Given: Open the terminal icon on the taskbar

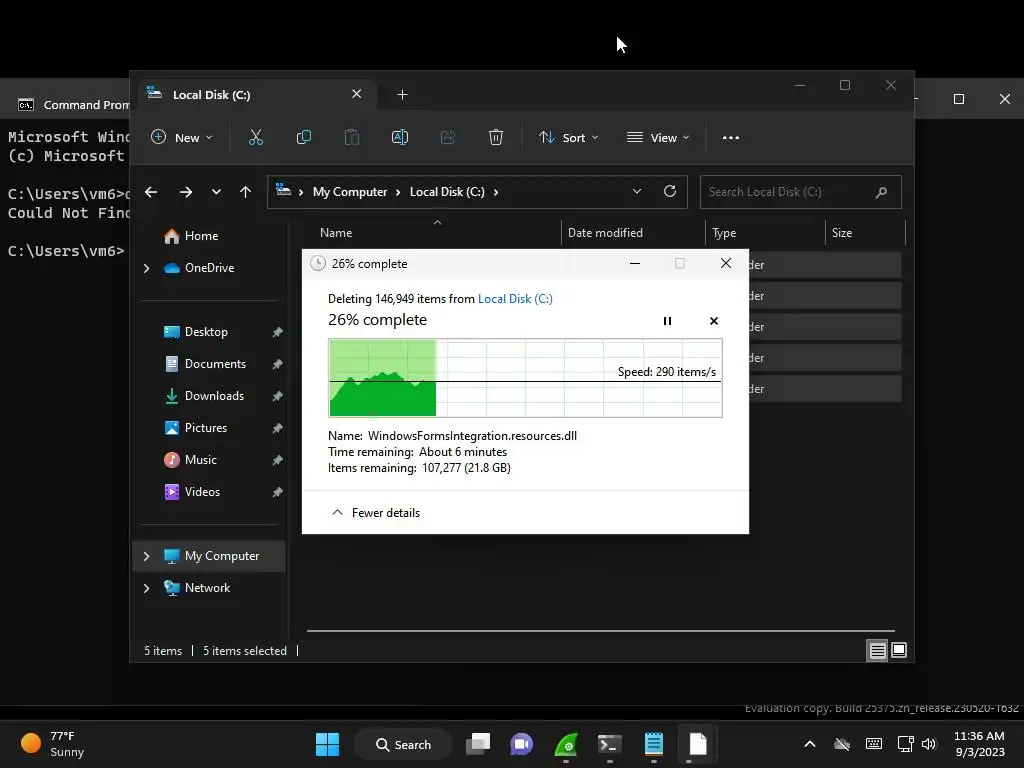Looking at the screenshot, I should [x=609, y=744].
